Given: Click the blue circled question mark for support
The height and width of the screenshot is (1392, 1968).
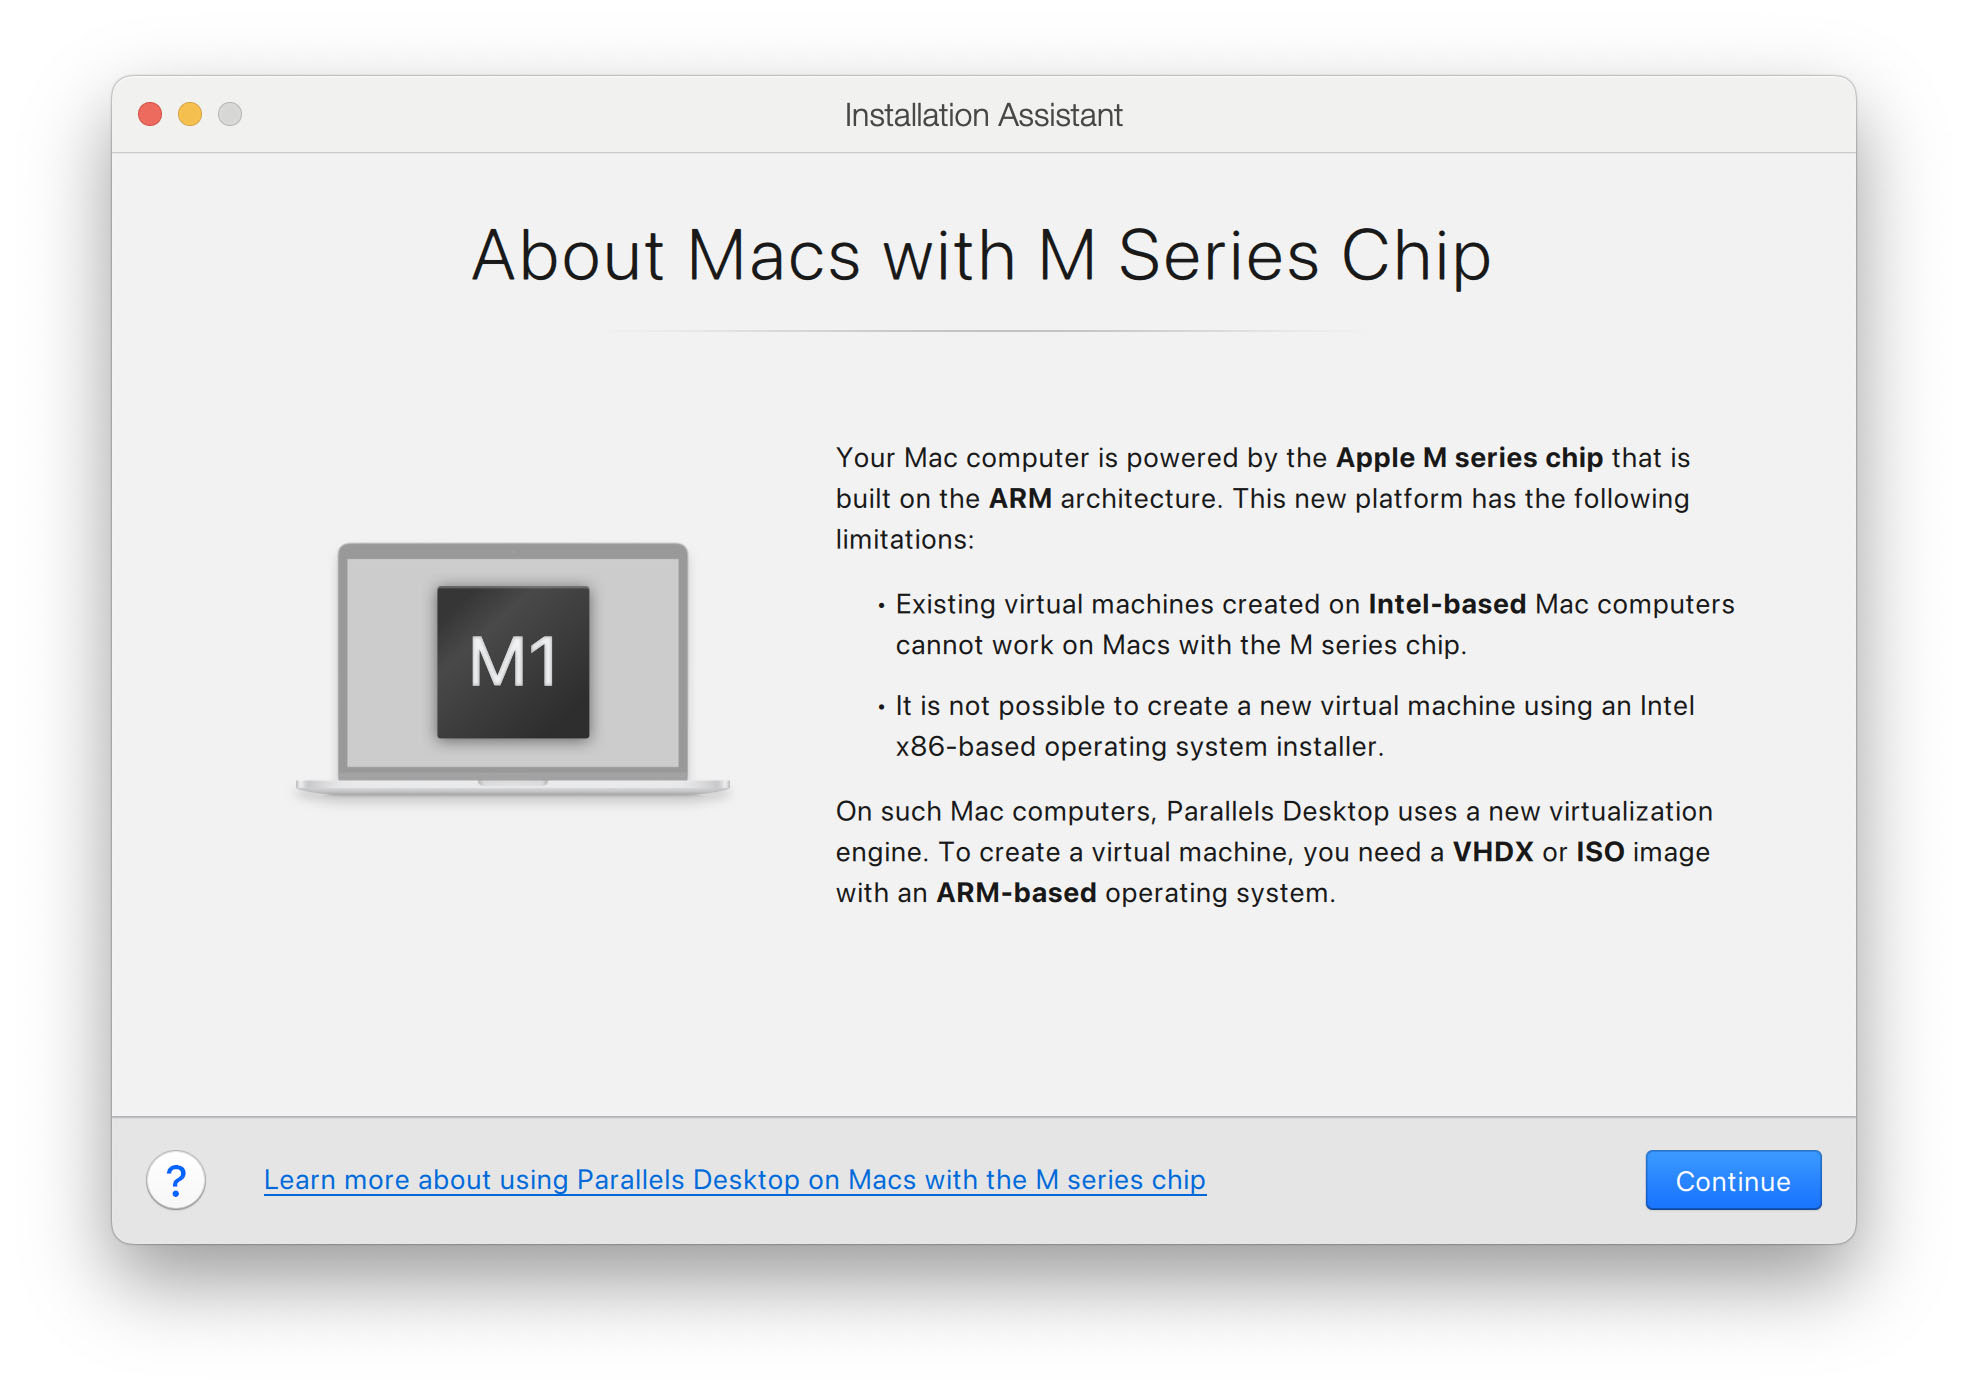Looking at the screenshot, I should [175, 1181].
